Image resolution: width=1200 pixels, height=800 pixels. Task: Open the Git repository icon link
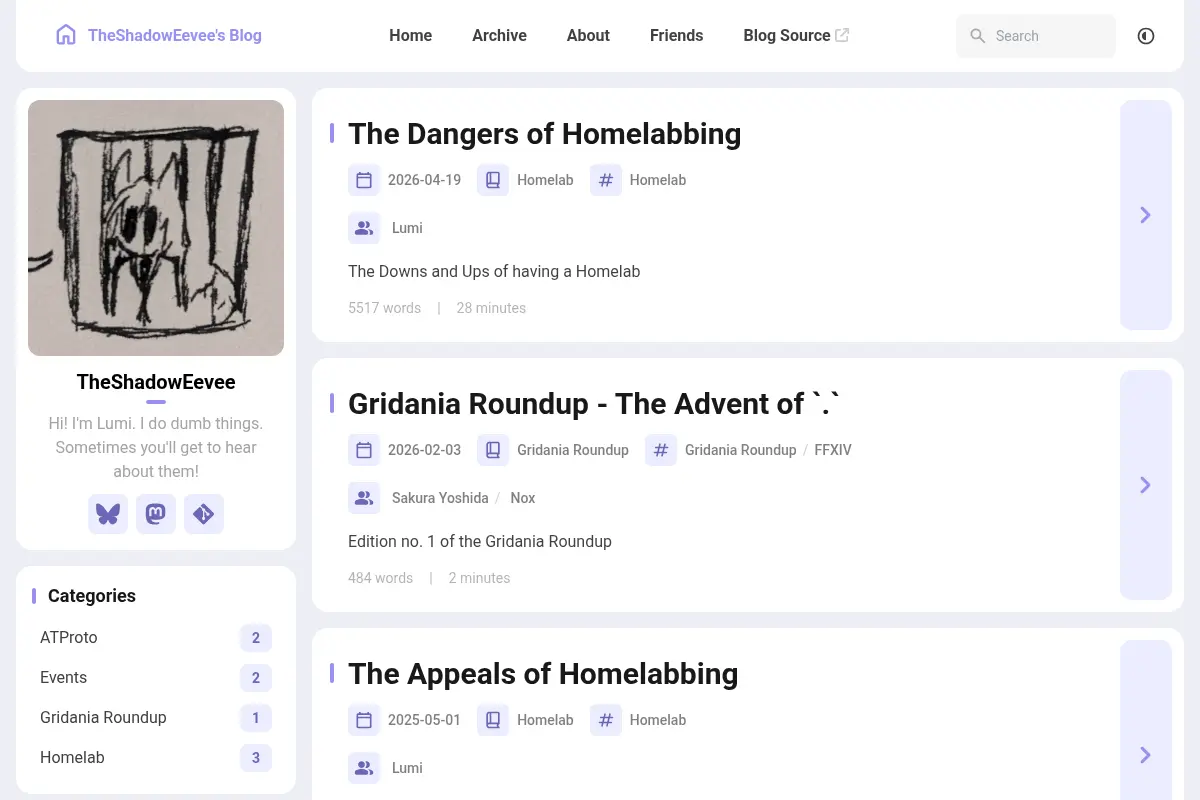point(204,514)
